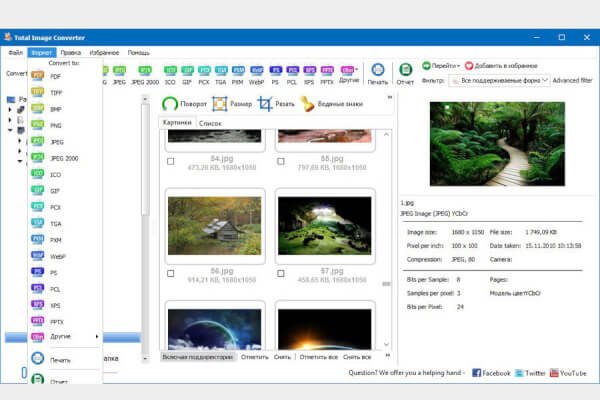Viewport: 600px width, 400px height.
Task: Click the PXM toolbar button
Action: (238, 75)
